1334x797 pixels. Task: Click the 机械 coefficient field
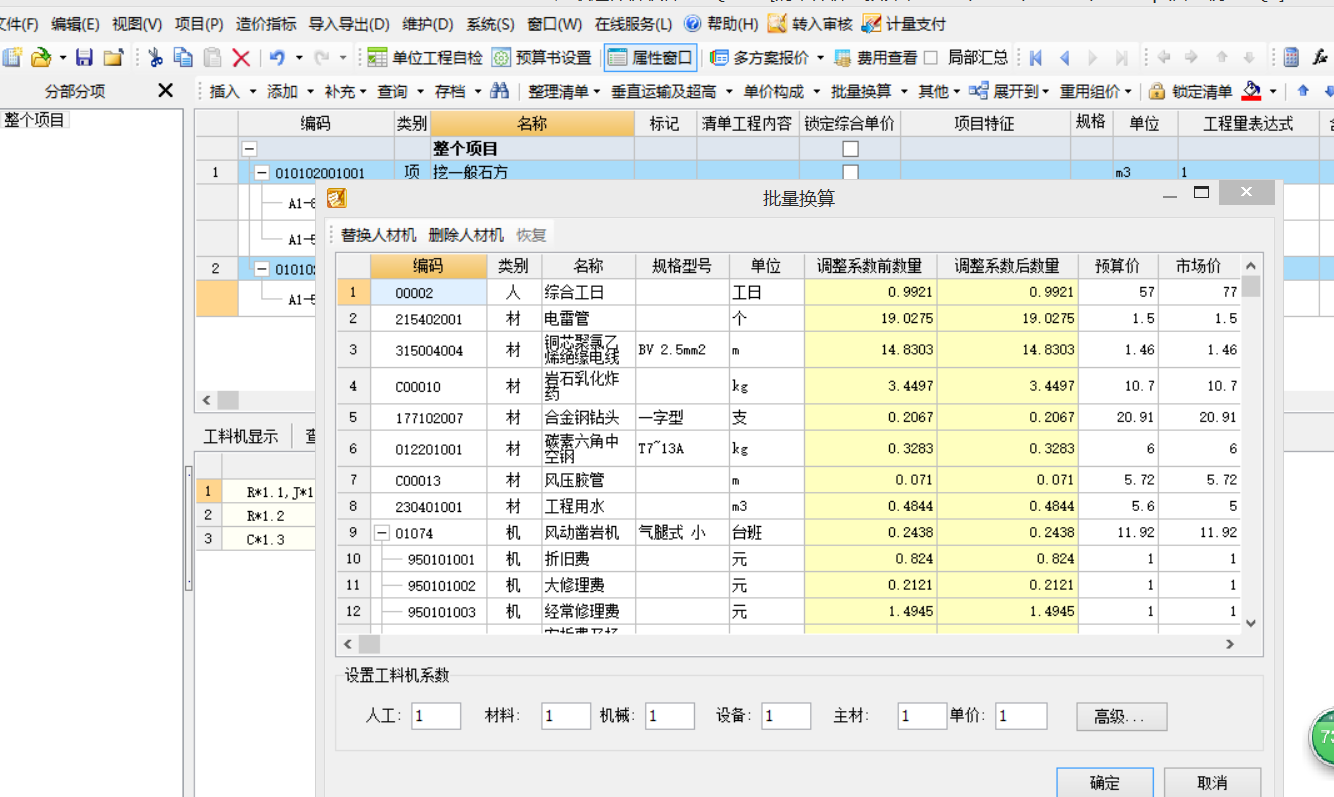670,716
